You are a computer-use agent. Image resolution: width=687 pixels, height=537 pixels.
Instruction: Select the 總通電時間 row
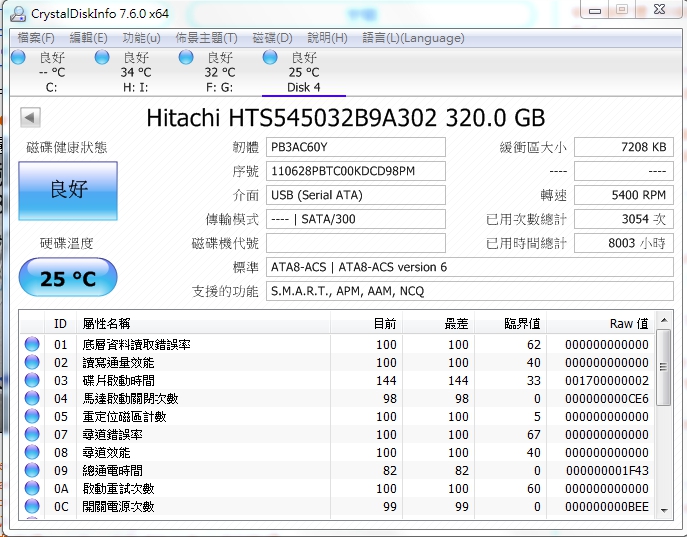pyautogui.click(x=337, y=470)
